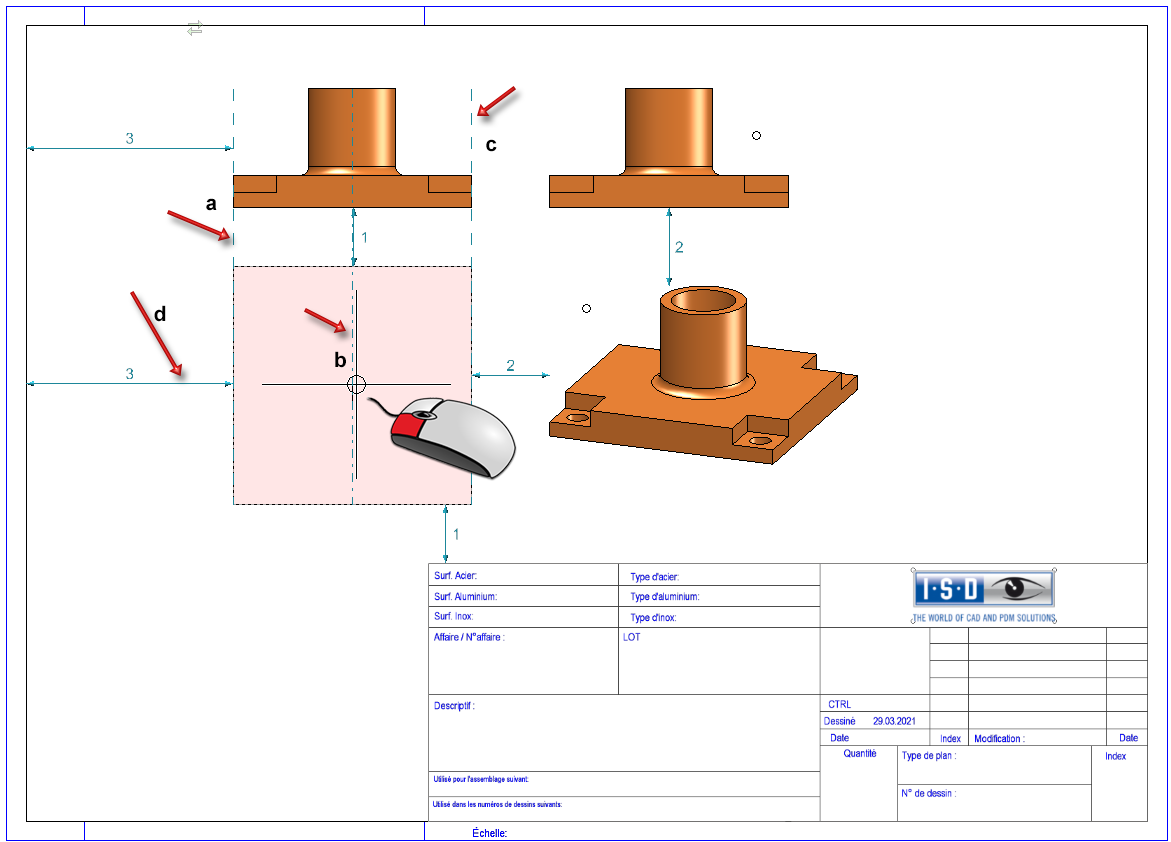This screenshot has width=1171, height=842.
Task: Click 'THE WORLD OF CAD AND PDM SOLUTIONS' caption
Action: click(984, 618)
